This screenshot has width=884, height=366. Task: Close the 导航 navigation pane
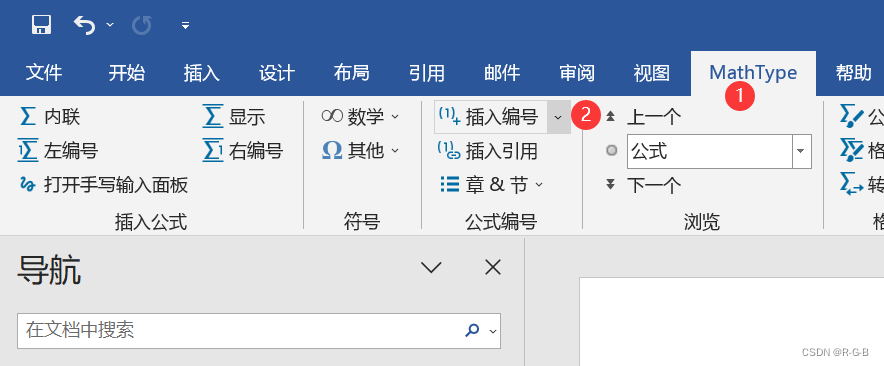pyautogui.click(x=493, y=267)
